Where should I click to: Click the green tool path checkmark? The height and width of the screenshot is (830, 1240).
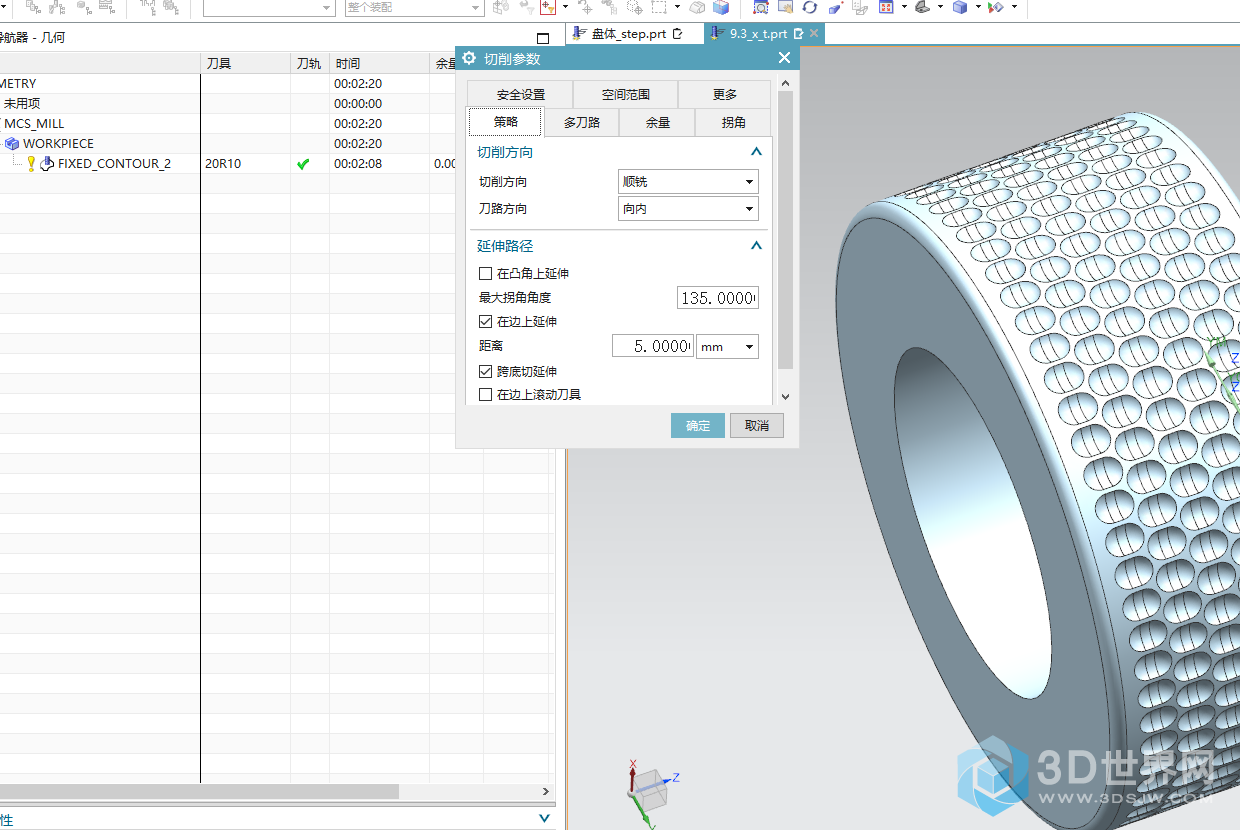(304, 164)
